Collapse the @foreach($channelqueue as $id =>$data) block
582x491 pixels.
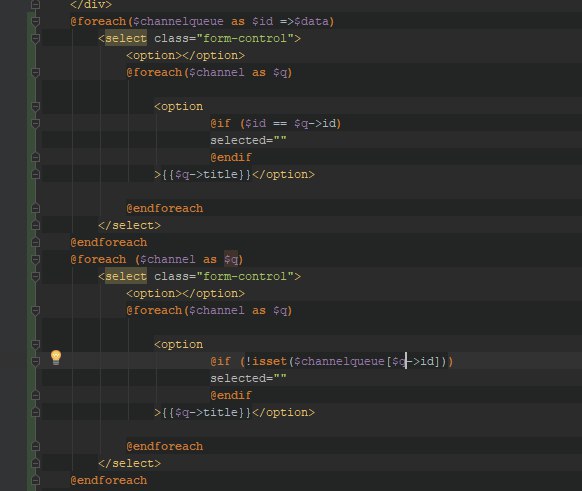pyautogui.click(x=36, y=22)
